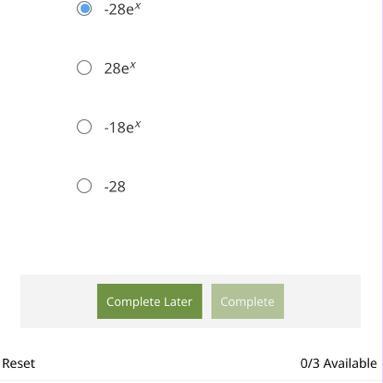Reset the question attempts
This screenshot has width=383, height=383.
point(18,363)
